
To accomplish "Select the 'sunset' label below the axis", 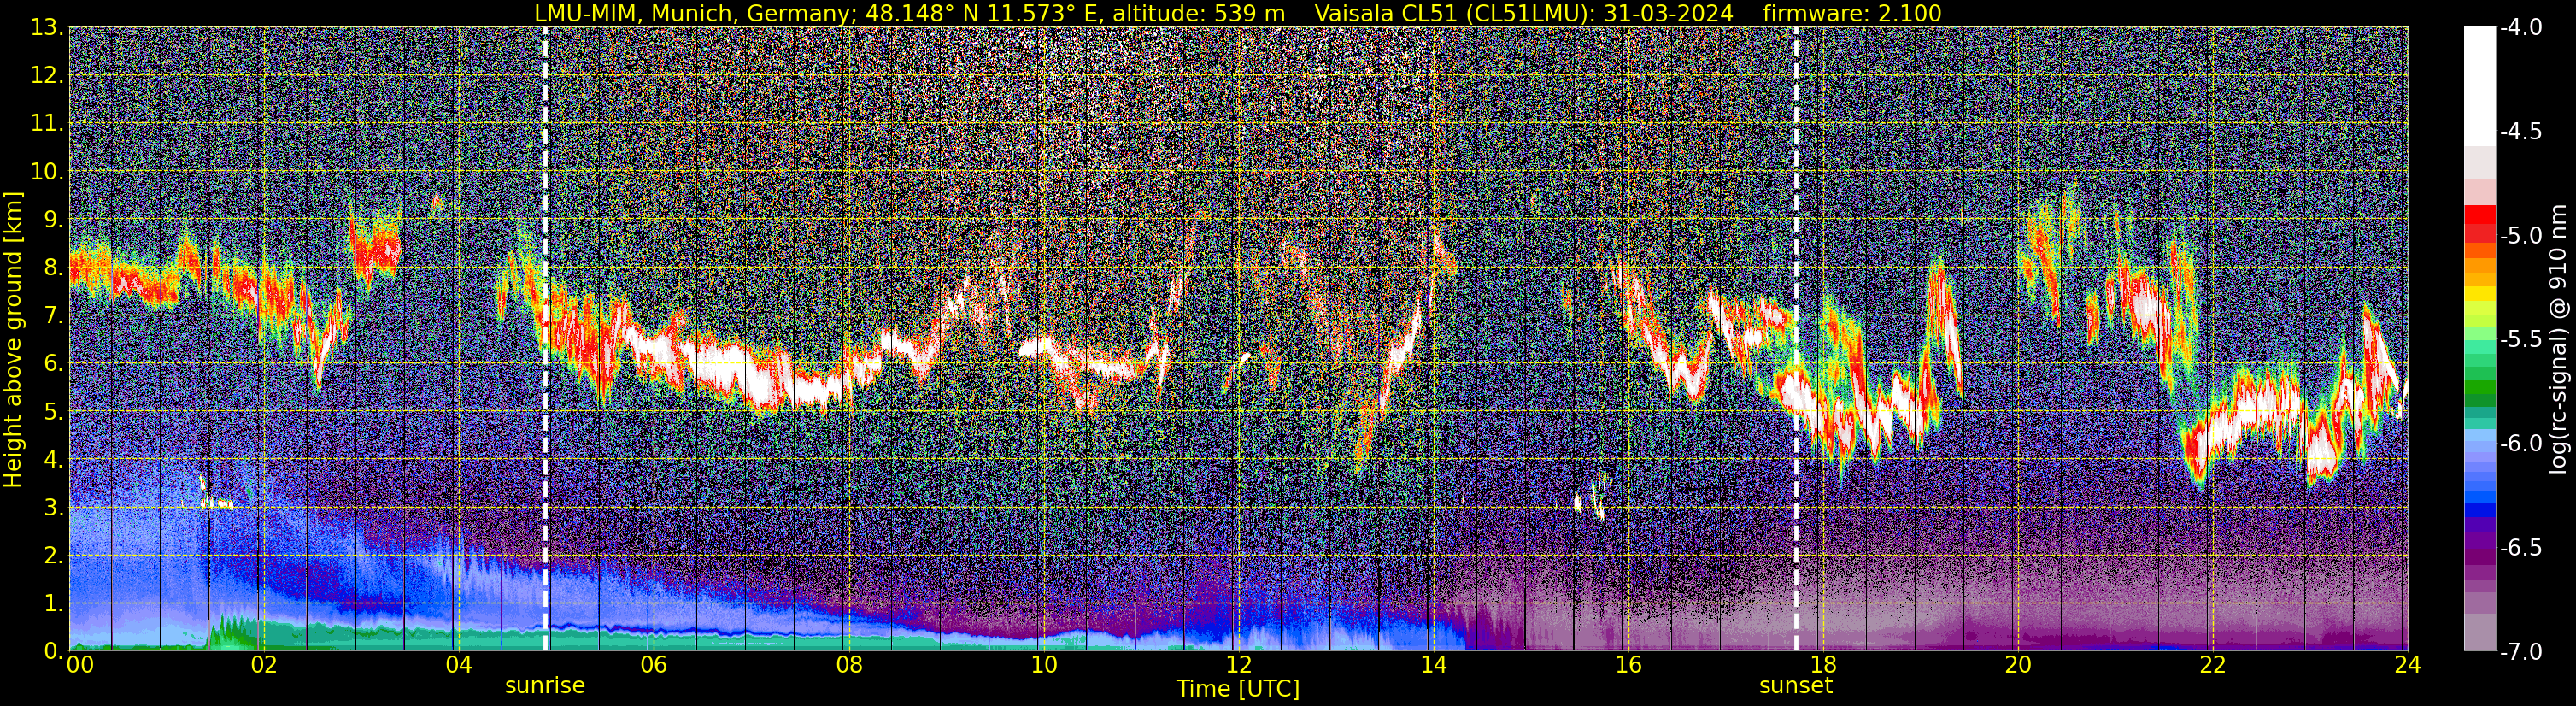I will pos(1796,686).
